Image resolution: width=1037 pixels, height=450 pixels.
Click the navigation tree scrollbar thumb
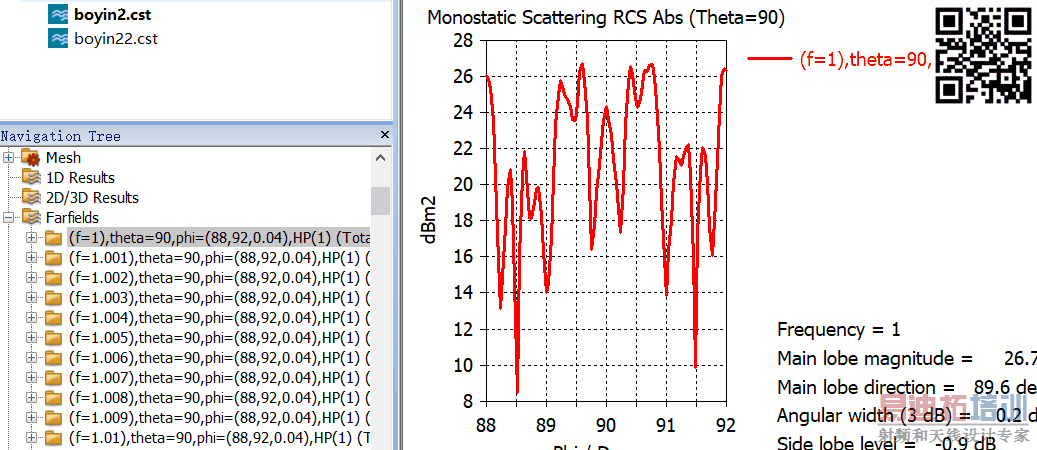tap(380, 201)
